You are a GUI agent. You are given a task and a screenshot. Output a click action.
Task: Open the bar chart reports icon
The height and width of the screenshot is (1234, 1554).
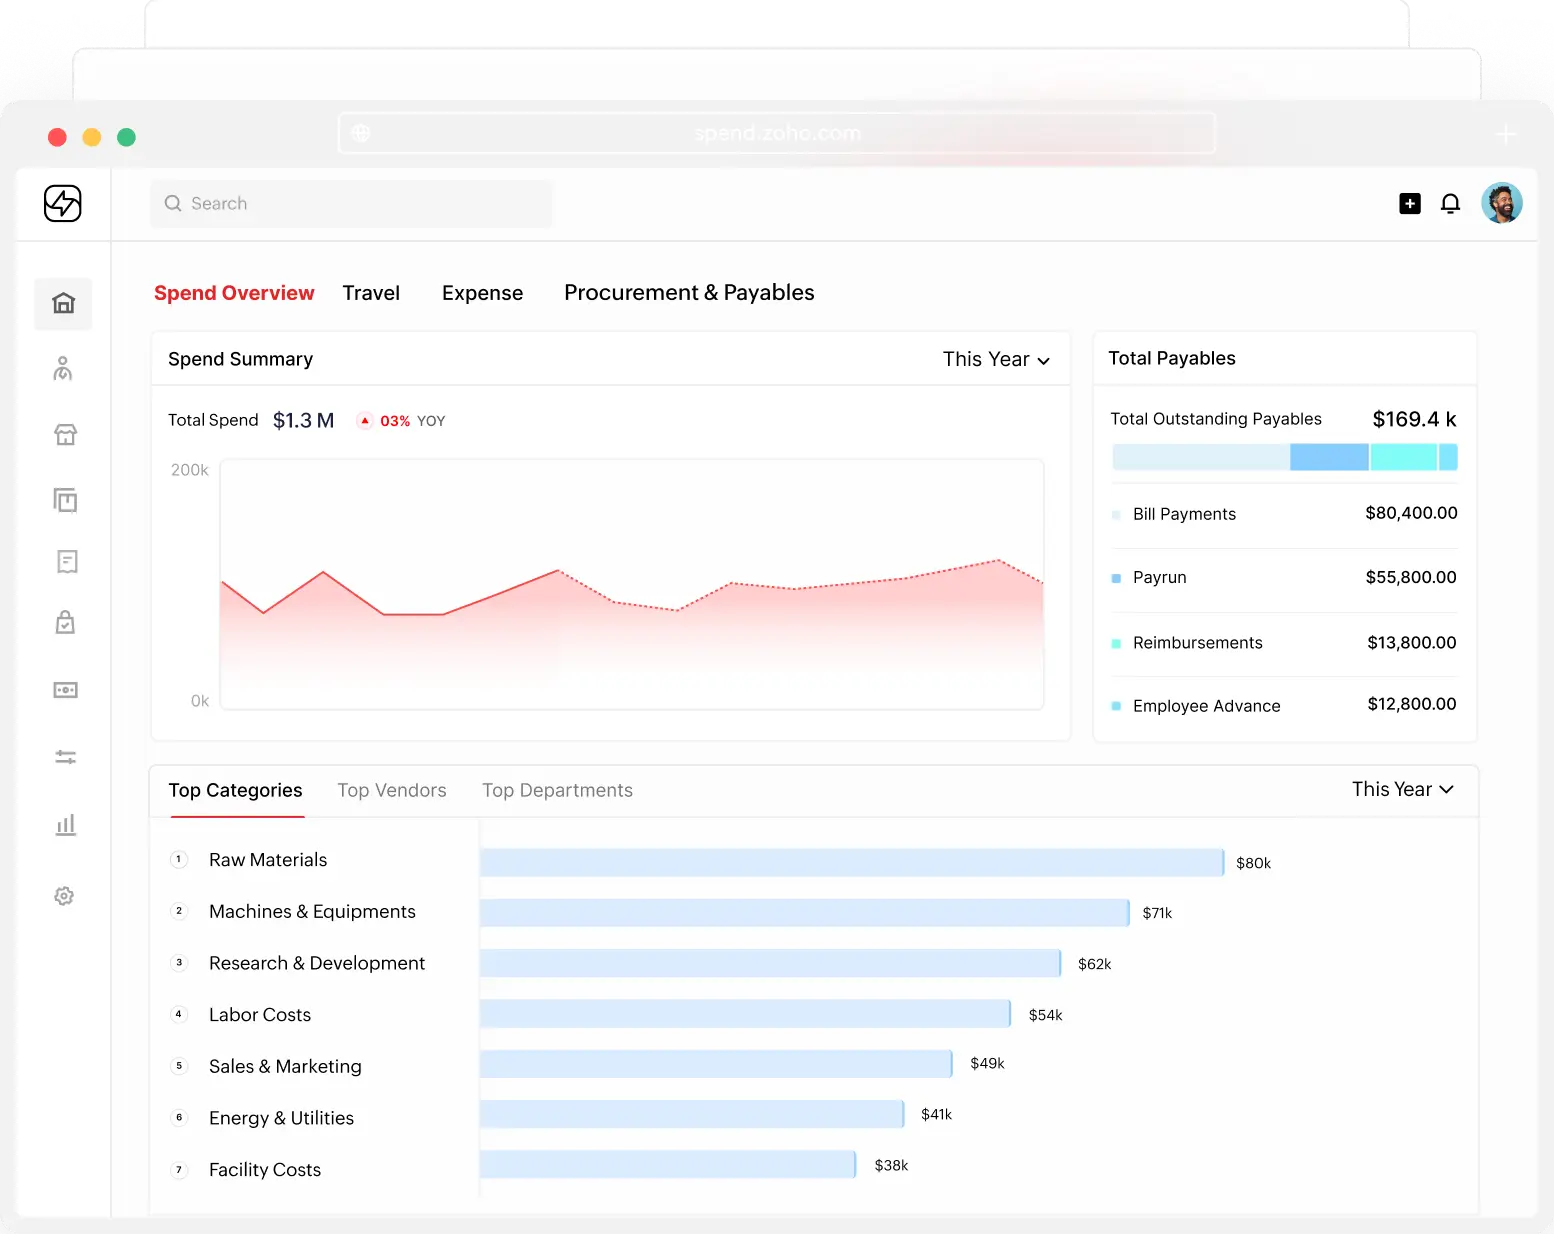[65, 825]
